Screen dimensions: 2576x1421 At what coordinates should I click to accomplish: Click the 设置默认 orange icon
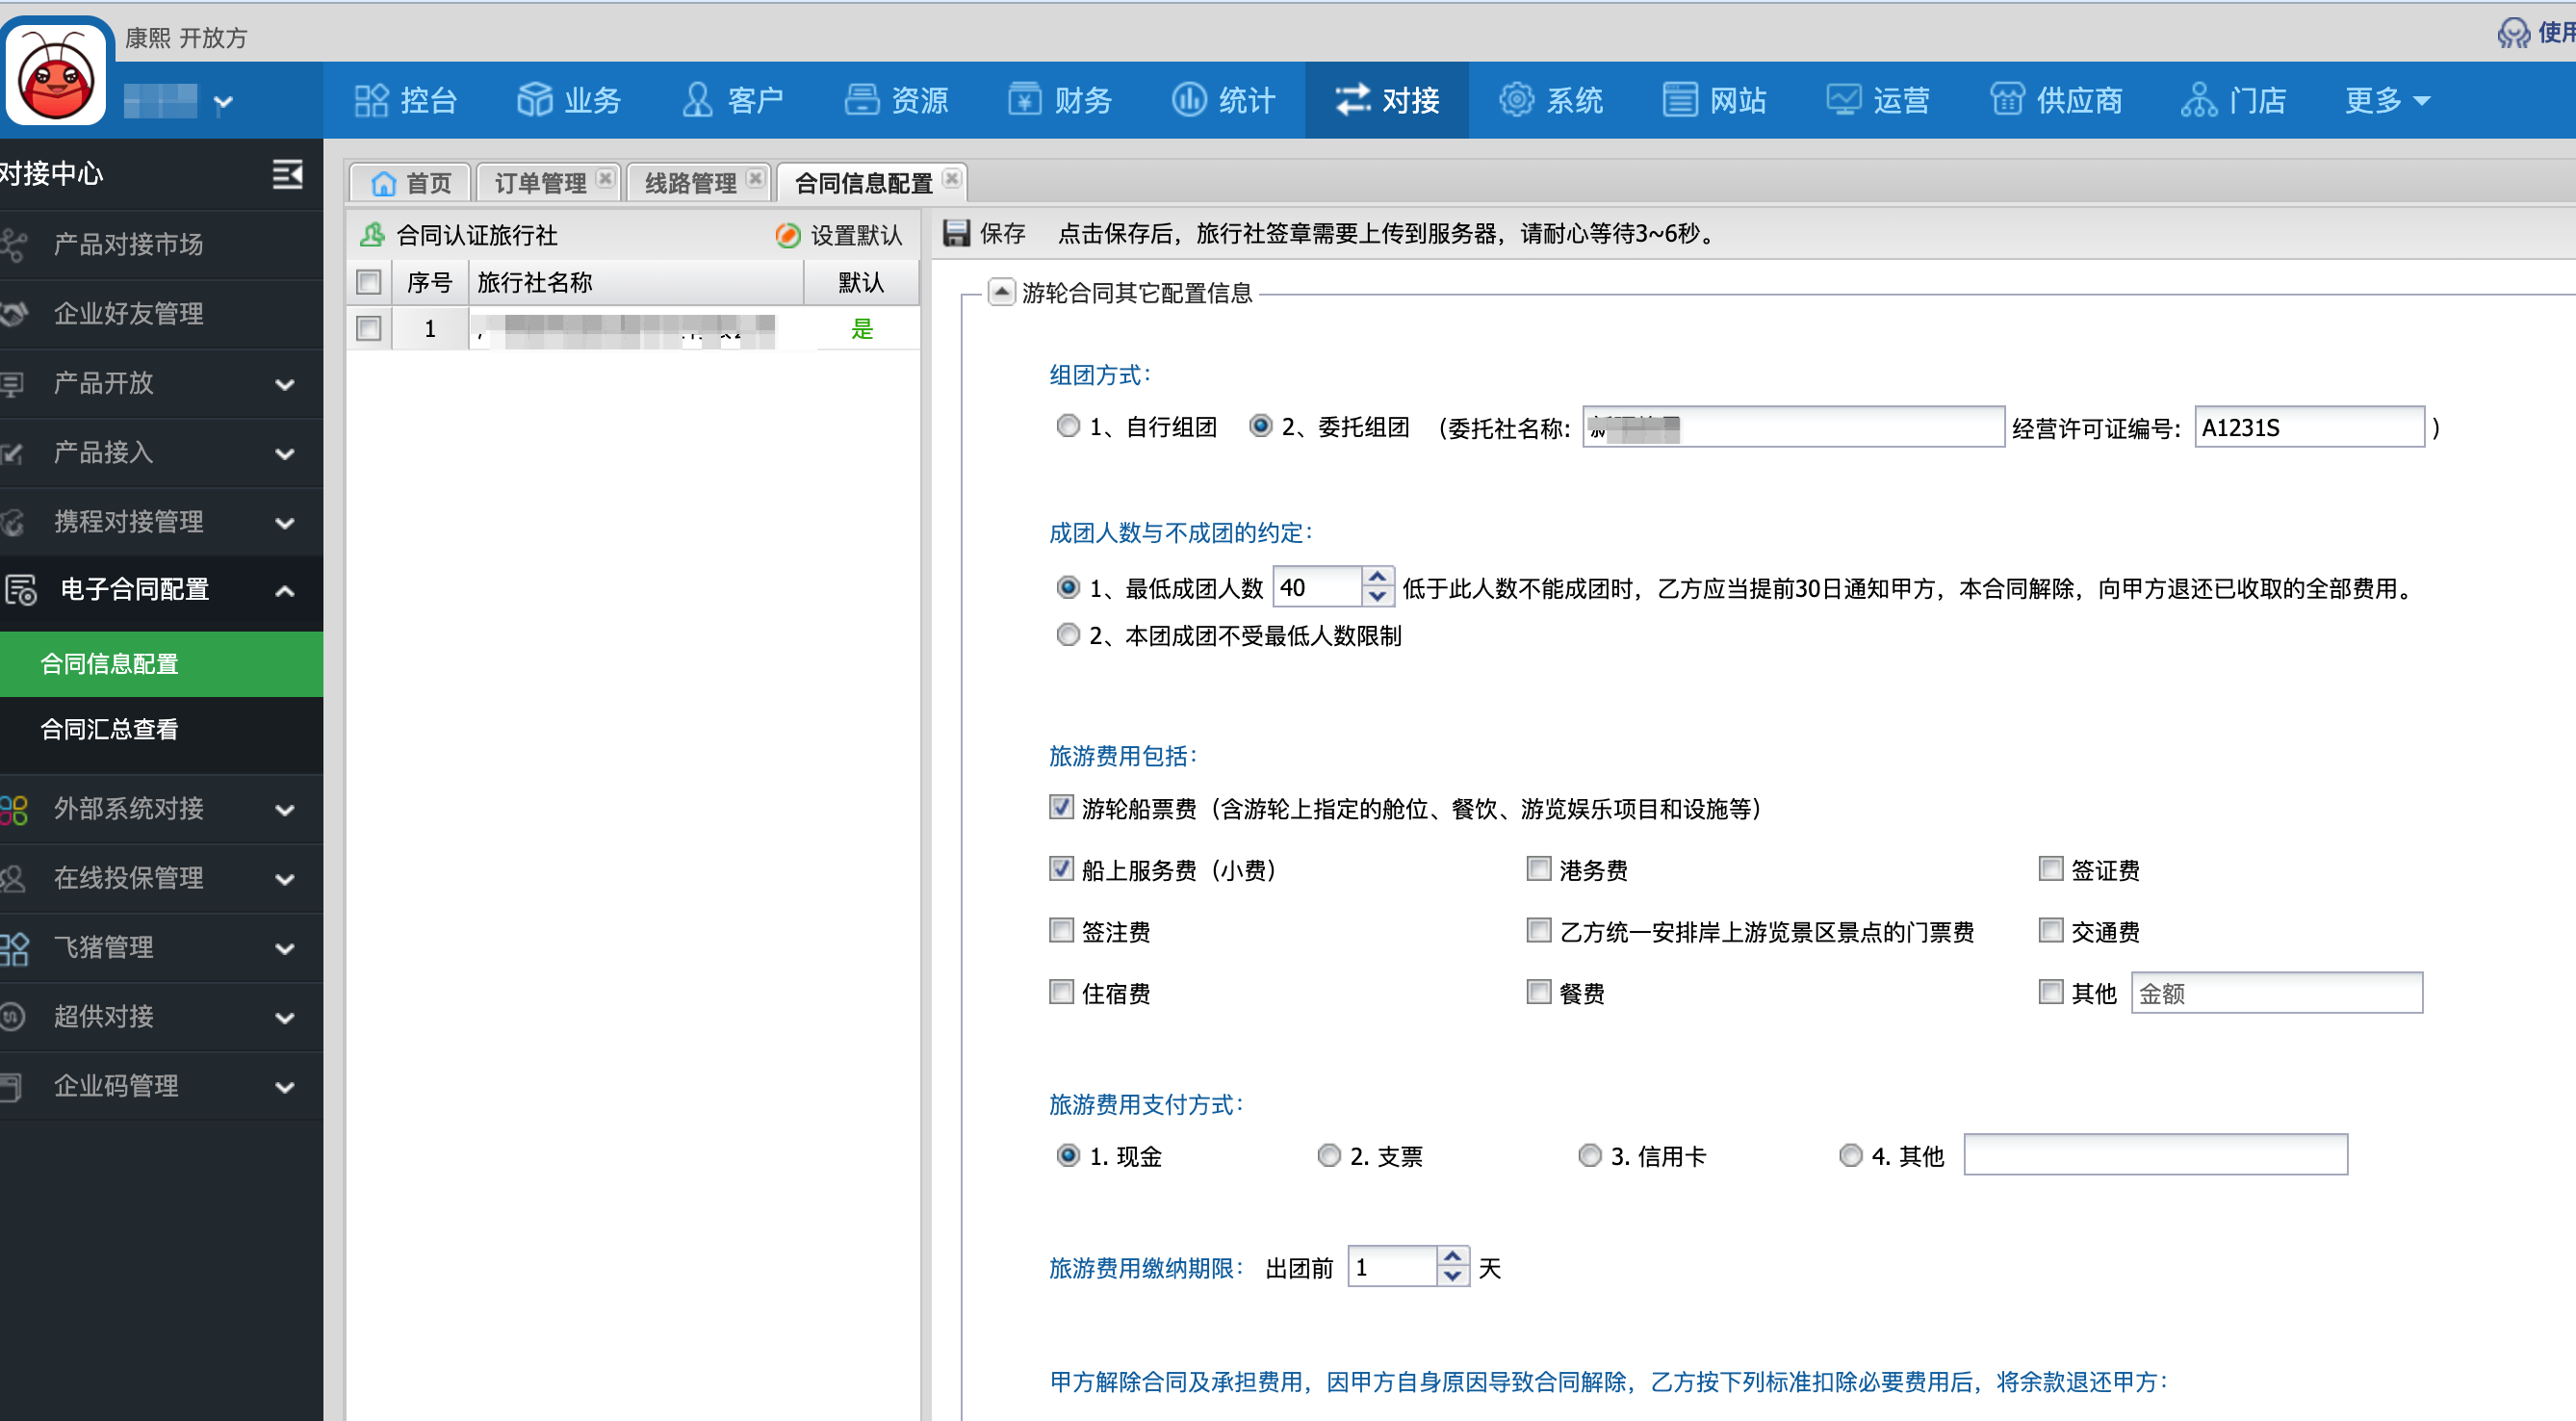click(x=788, y=235)
